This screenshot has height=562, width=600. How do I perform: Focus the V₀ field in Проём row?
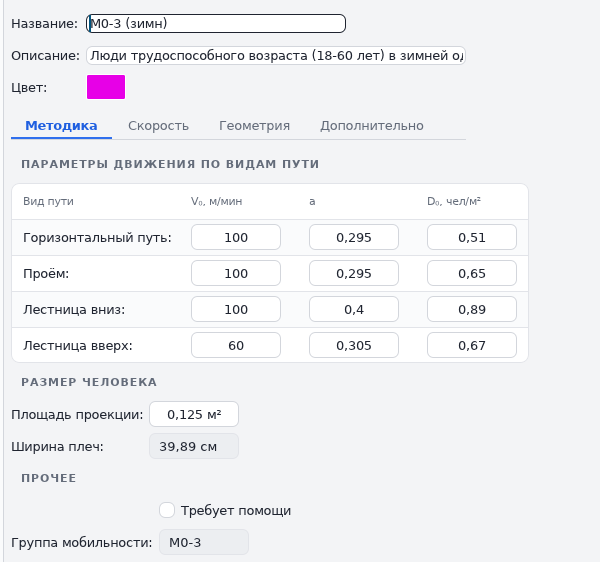pos(236,274)
